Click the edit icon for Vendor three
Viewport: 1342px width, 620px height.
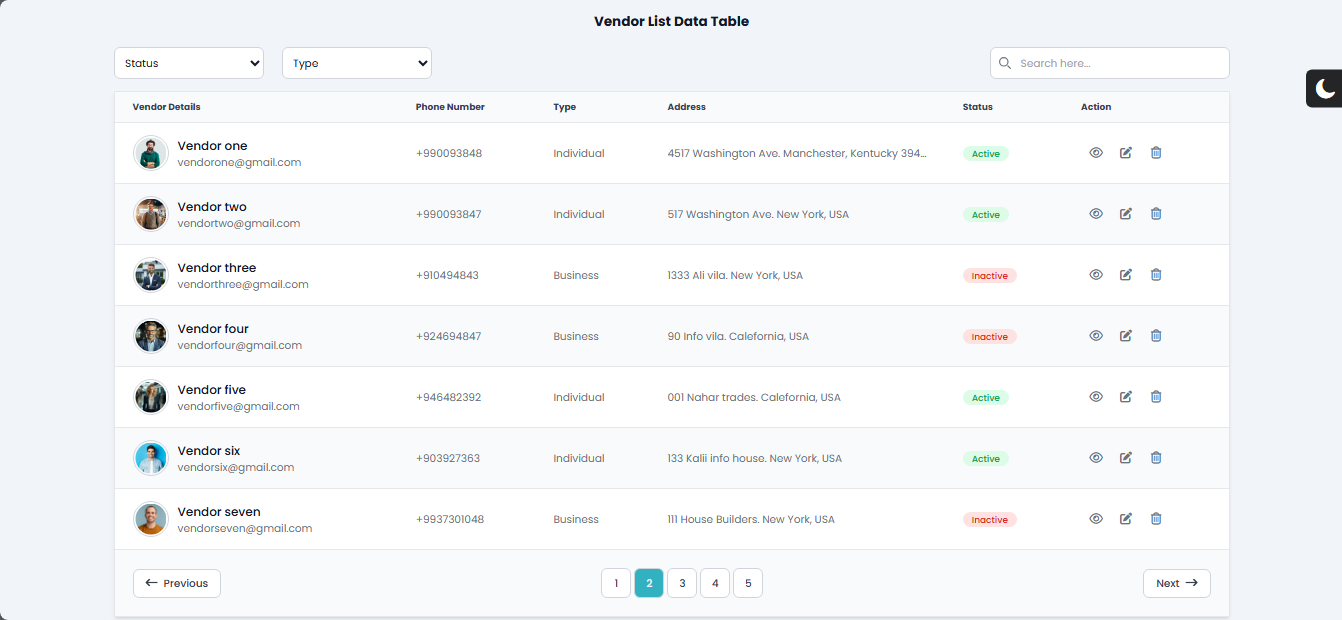[1126, 275]
